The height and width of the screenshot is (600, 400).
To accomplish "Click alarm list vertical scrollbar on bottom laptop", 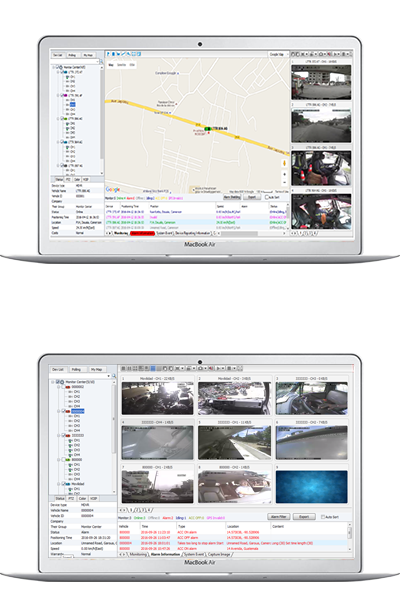I will coord(349,537).
